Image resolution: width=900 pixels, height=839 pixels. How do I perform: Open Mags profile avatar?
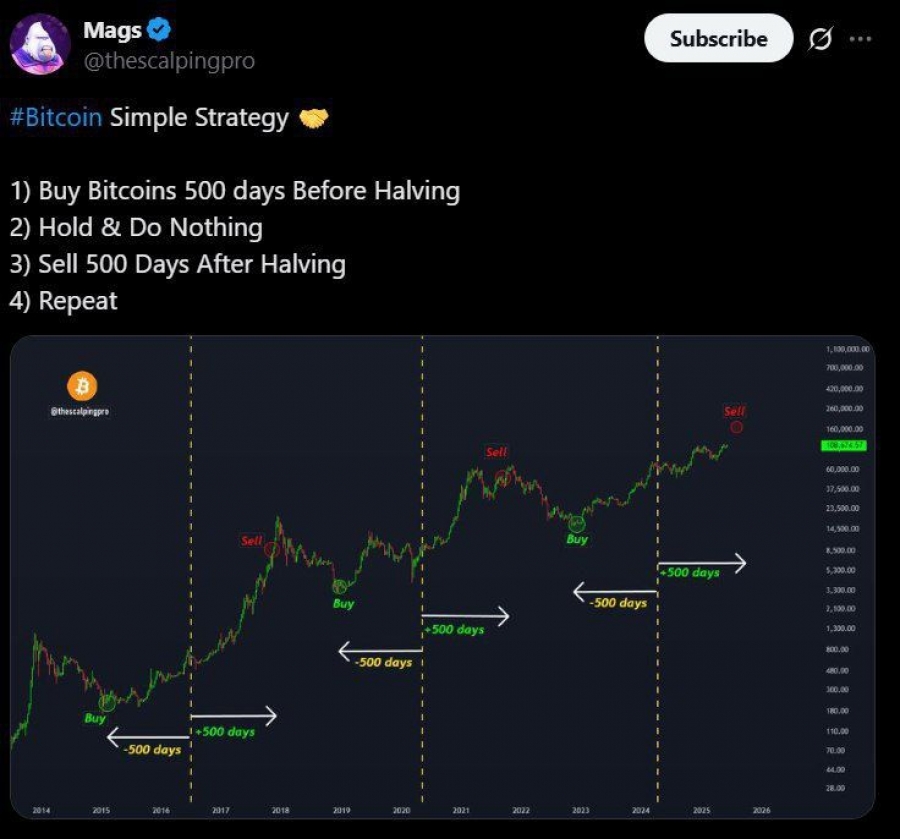pyautogui.click(x=40, y=44)
